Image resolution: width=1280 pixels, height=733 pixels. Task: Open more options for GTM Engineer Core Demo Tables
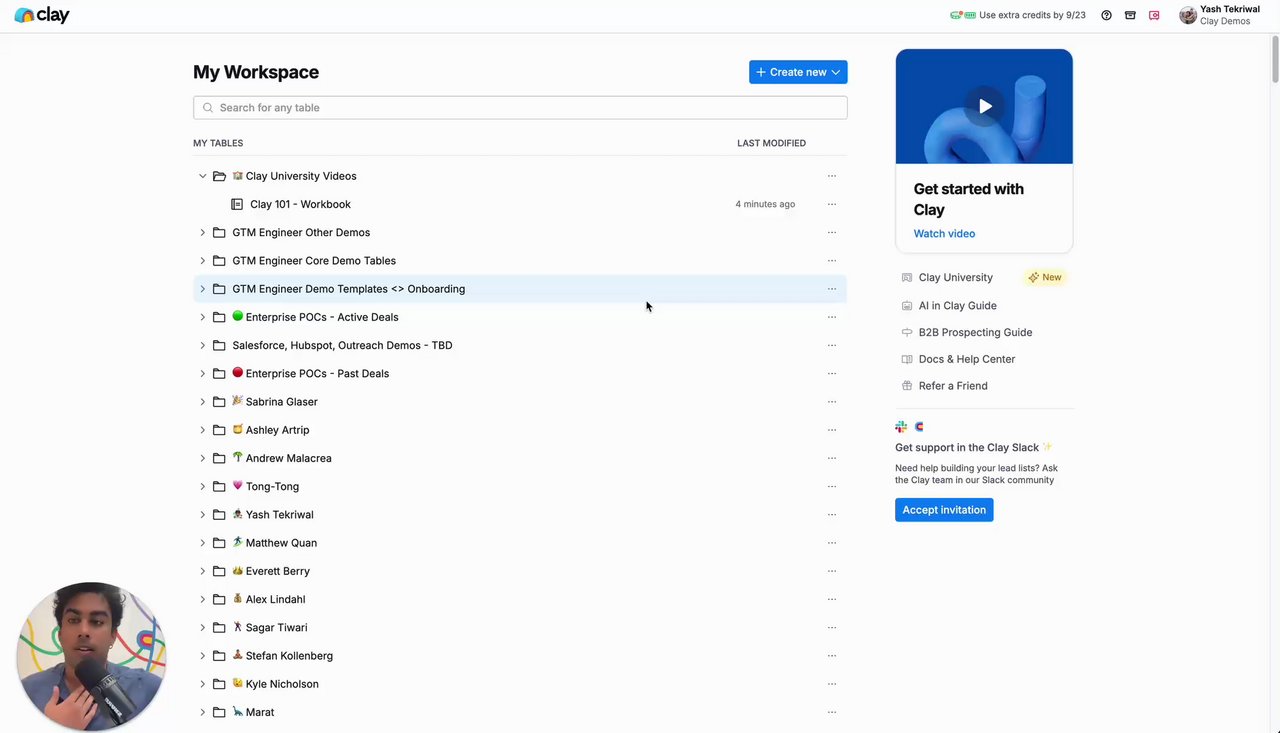click(831, 261)
